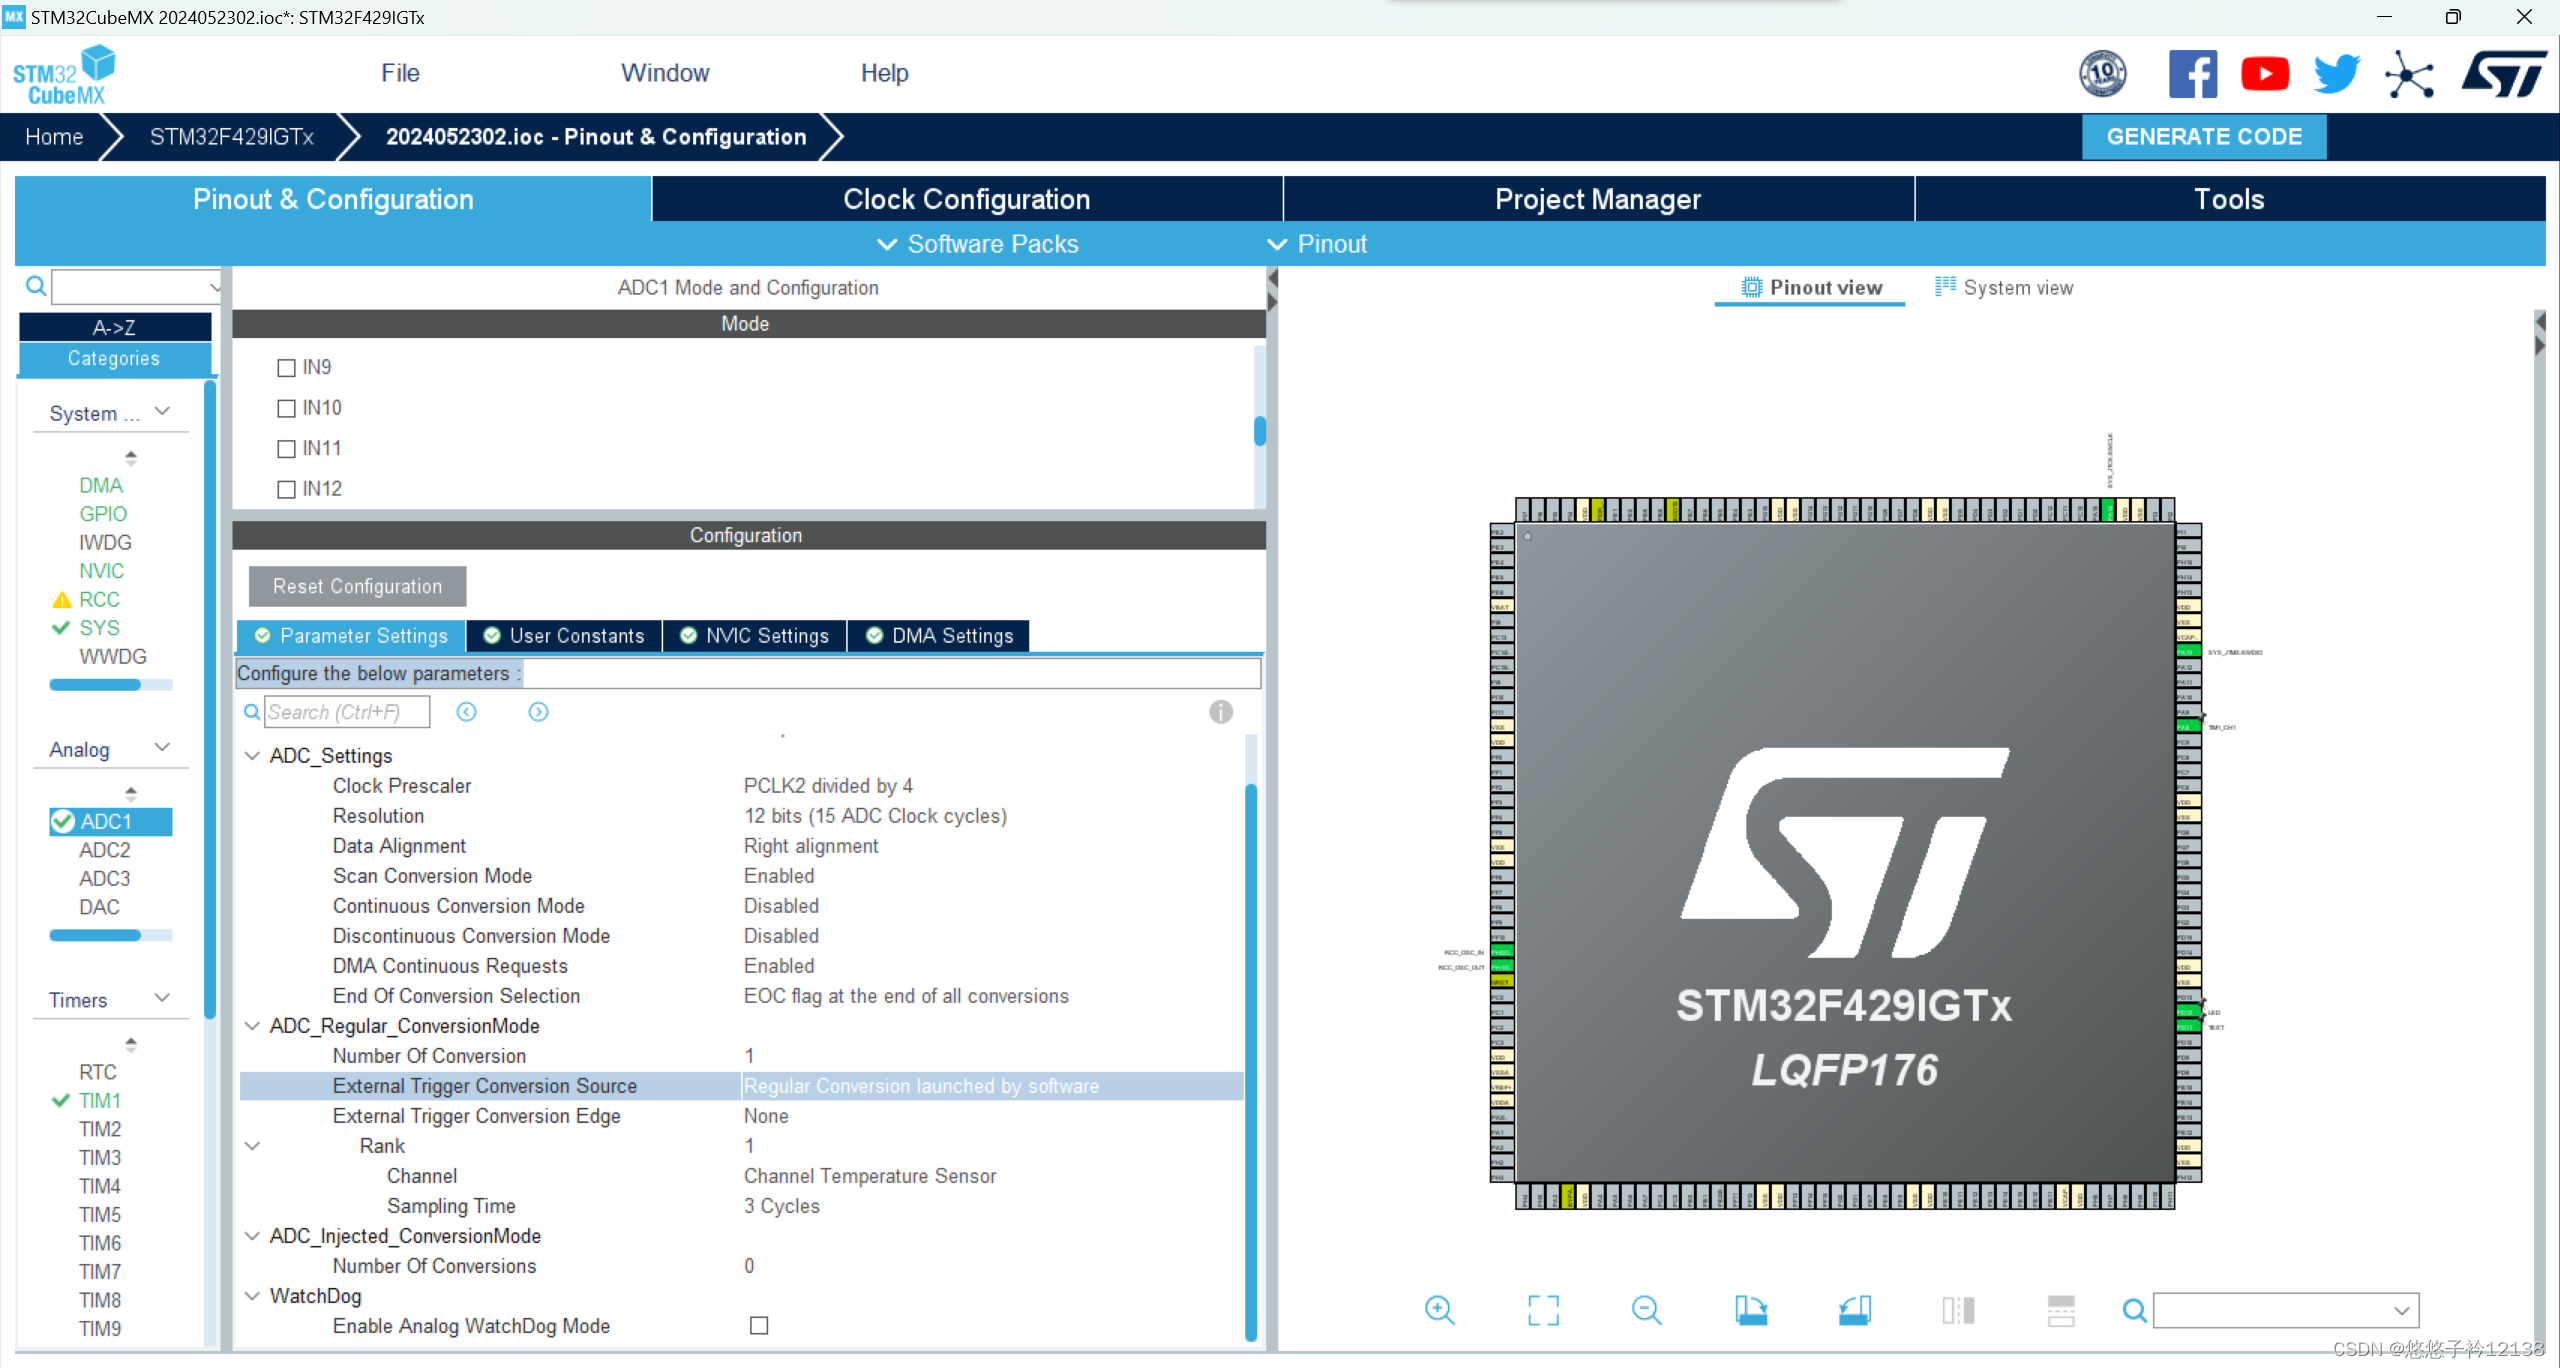Zoom out of the pinout view
Viewport: 2560px width, 1368px height.
(x=1647, y=1310)
